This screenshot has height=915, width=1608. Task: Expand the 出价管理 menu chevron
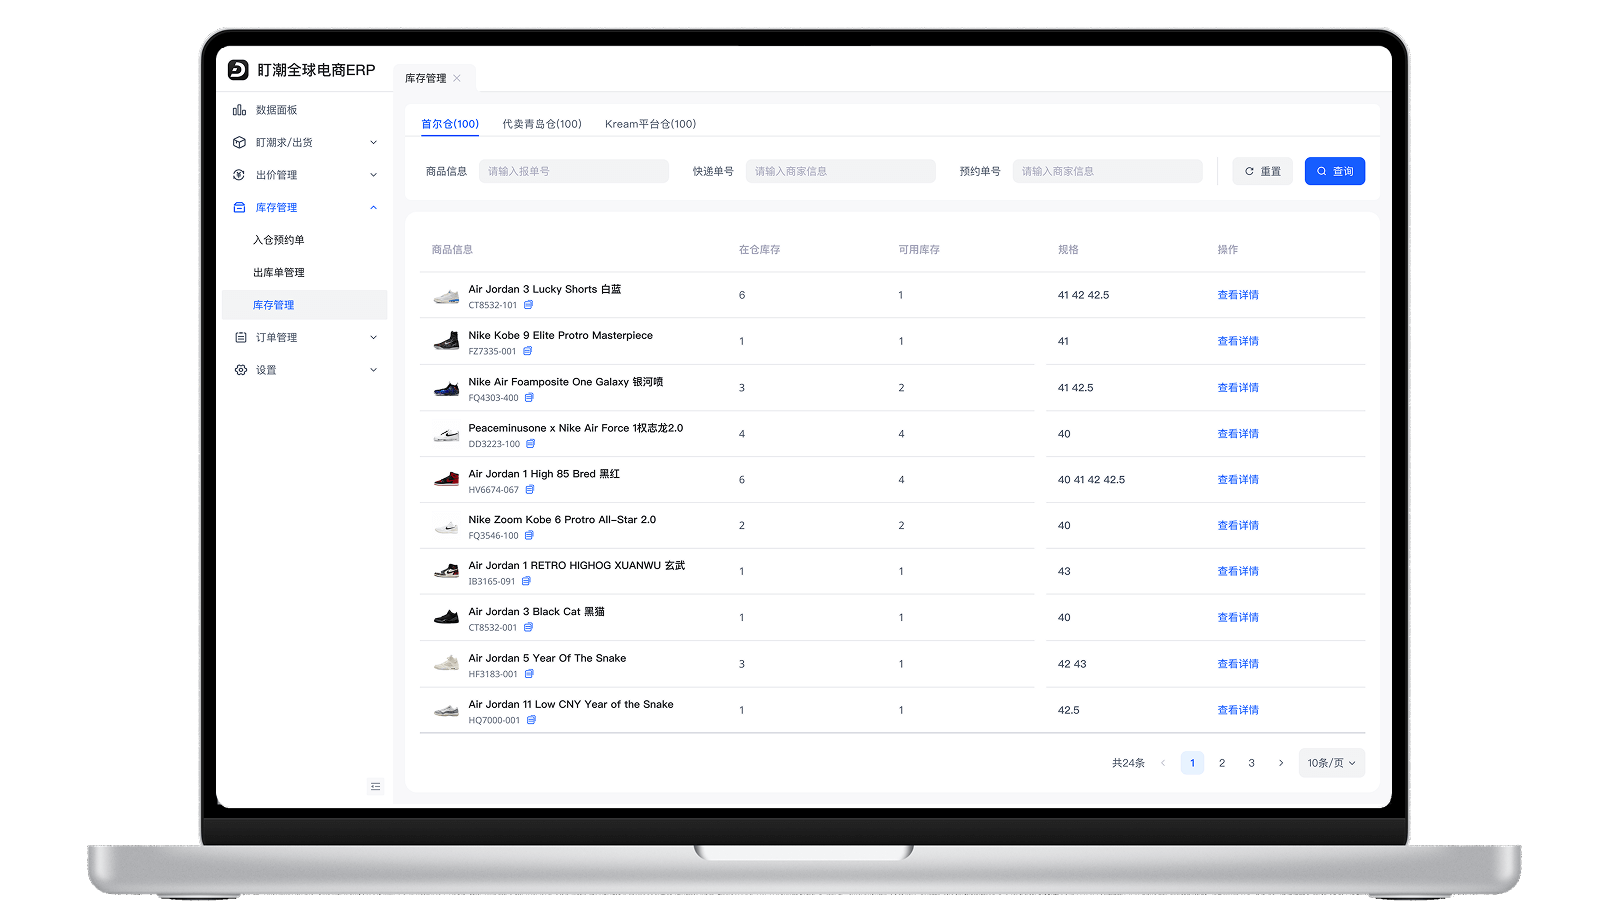(374, 175)
